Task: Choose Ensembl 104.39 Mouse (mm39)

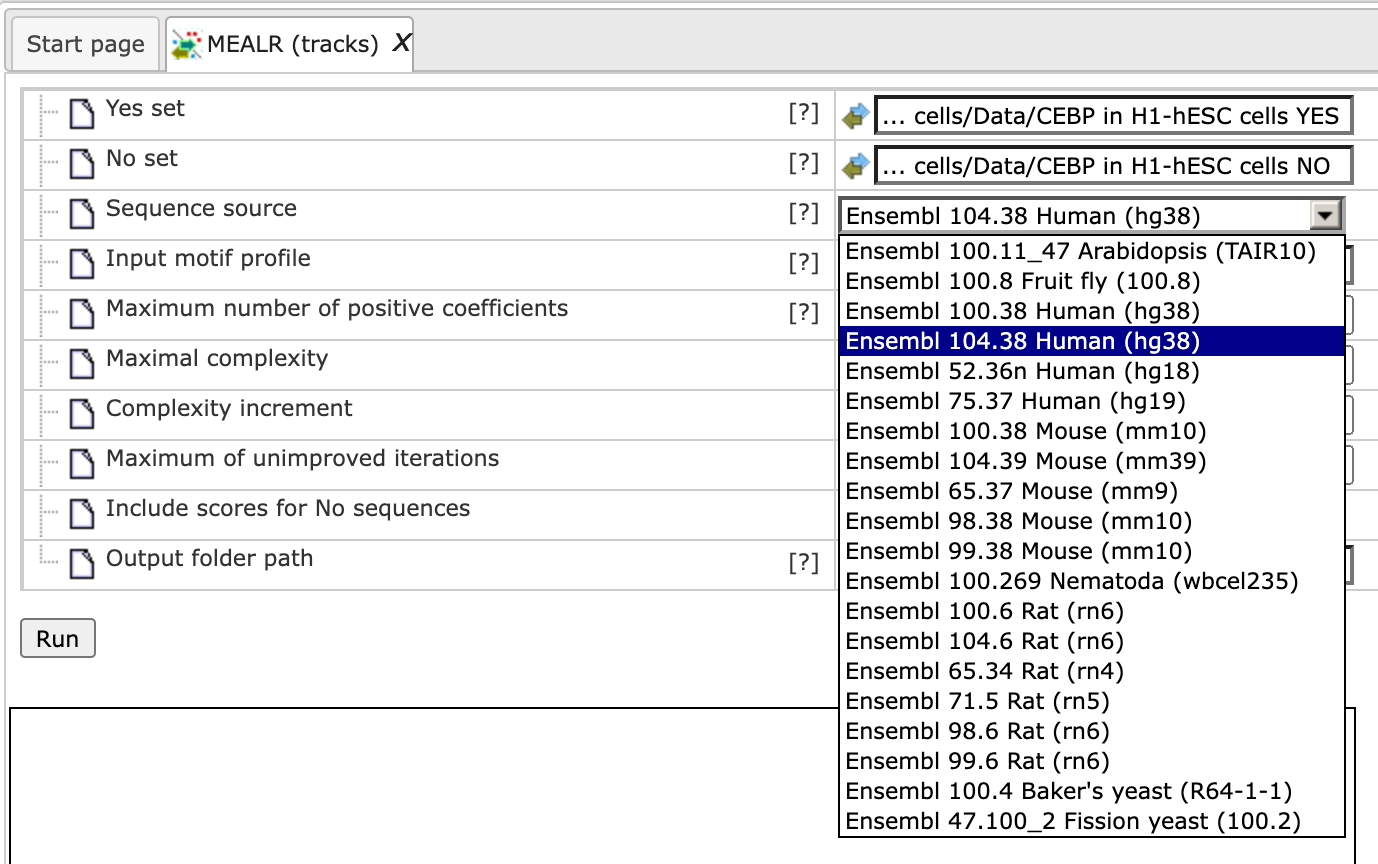Action: pos(1092,461)
